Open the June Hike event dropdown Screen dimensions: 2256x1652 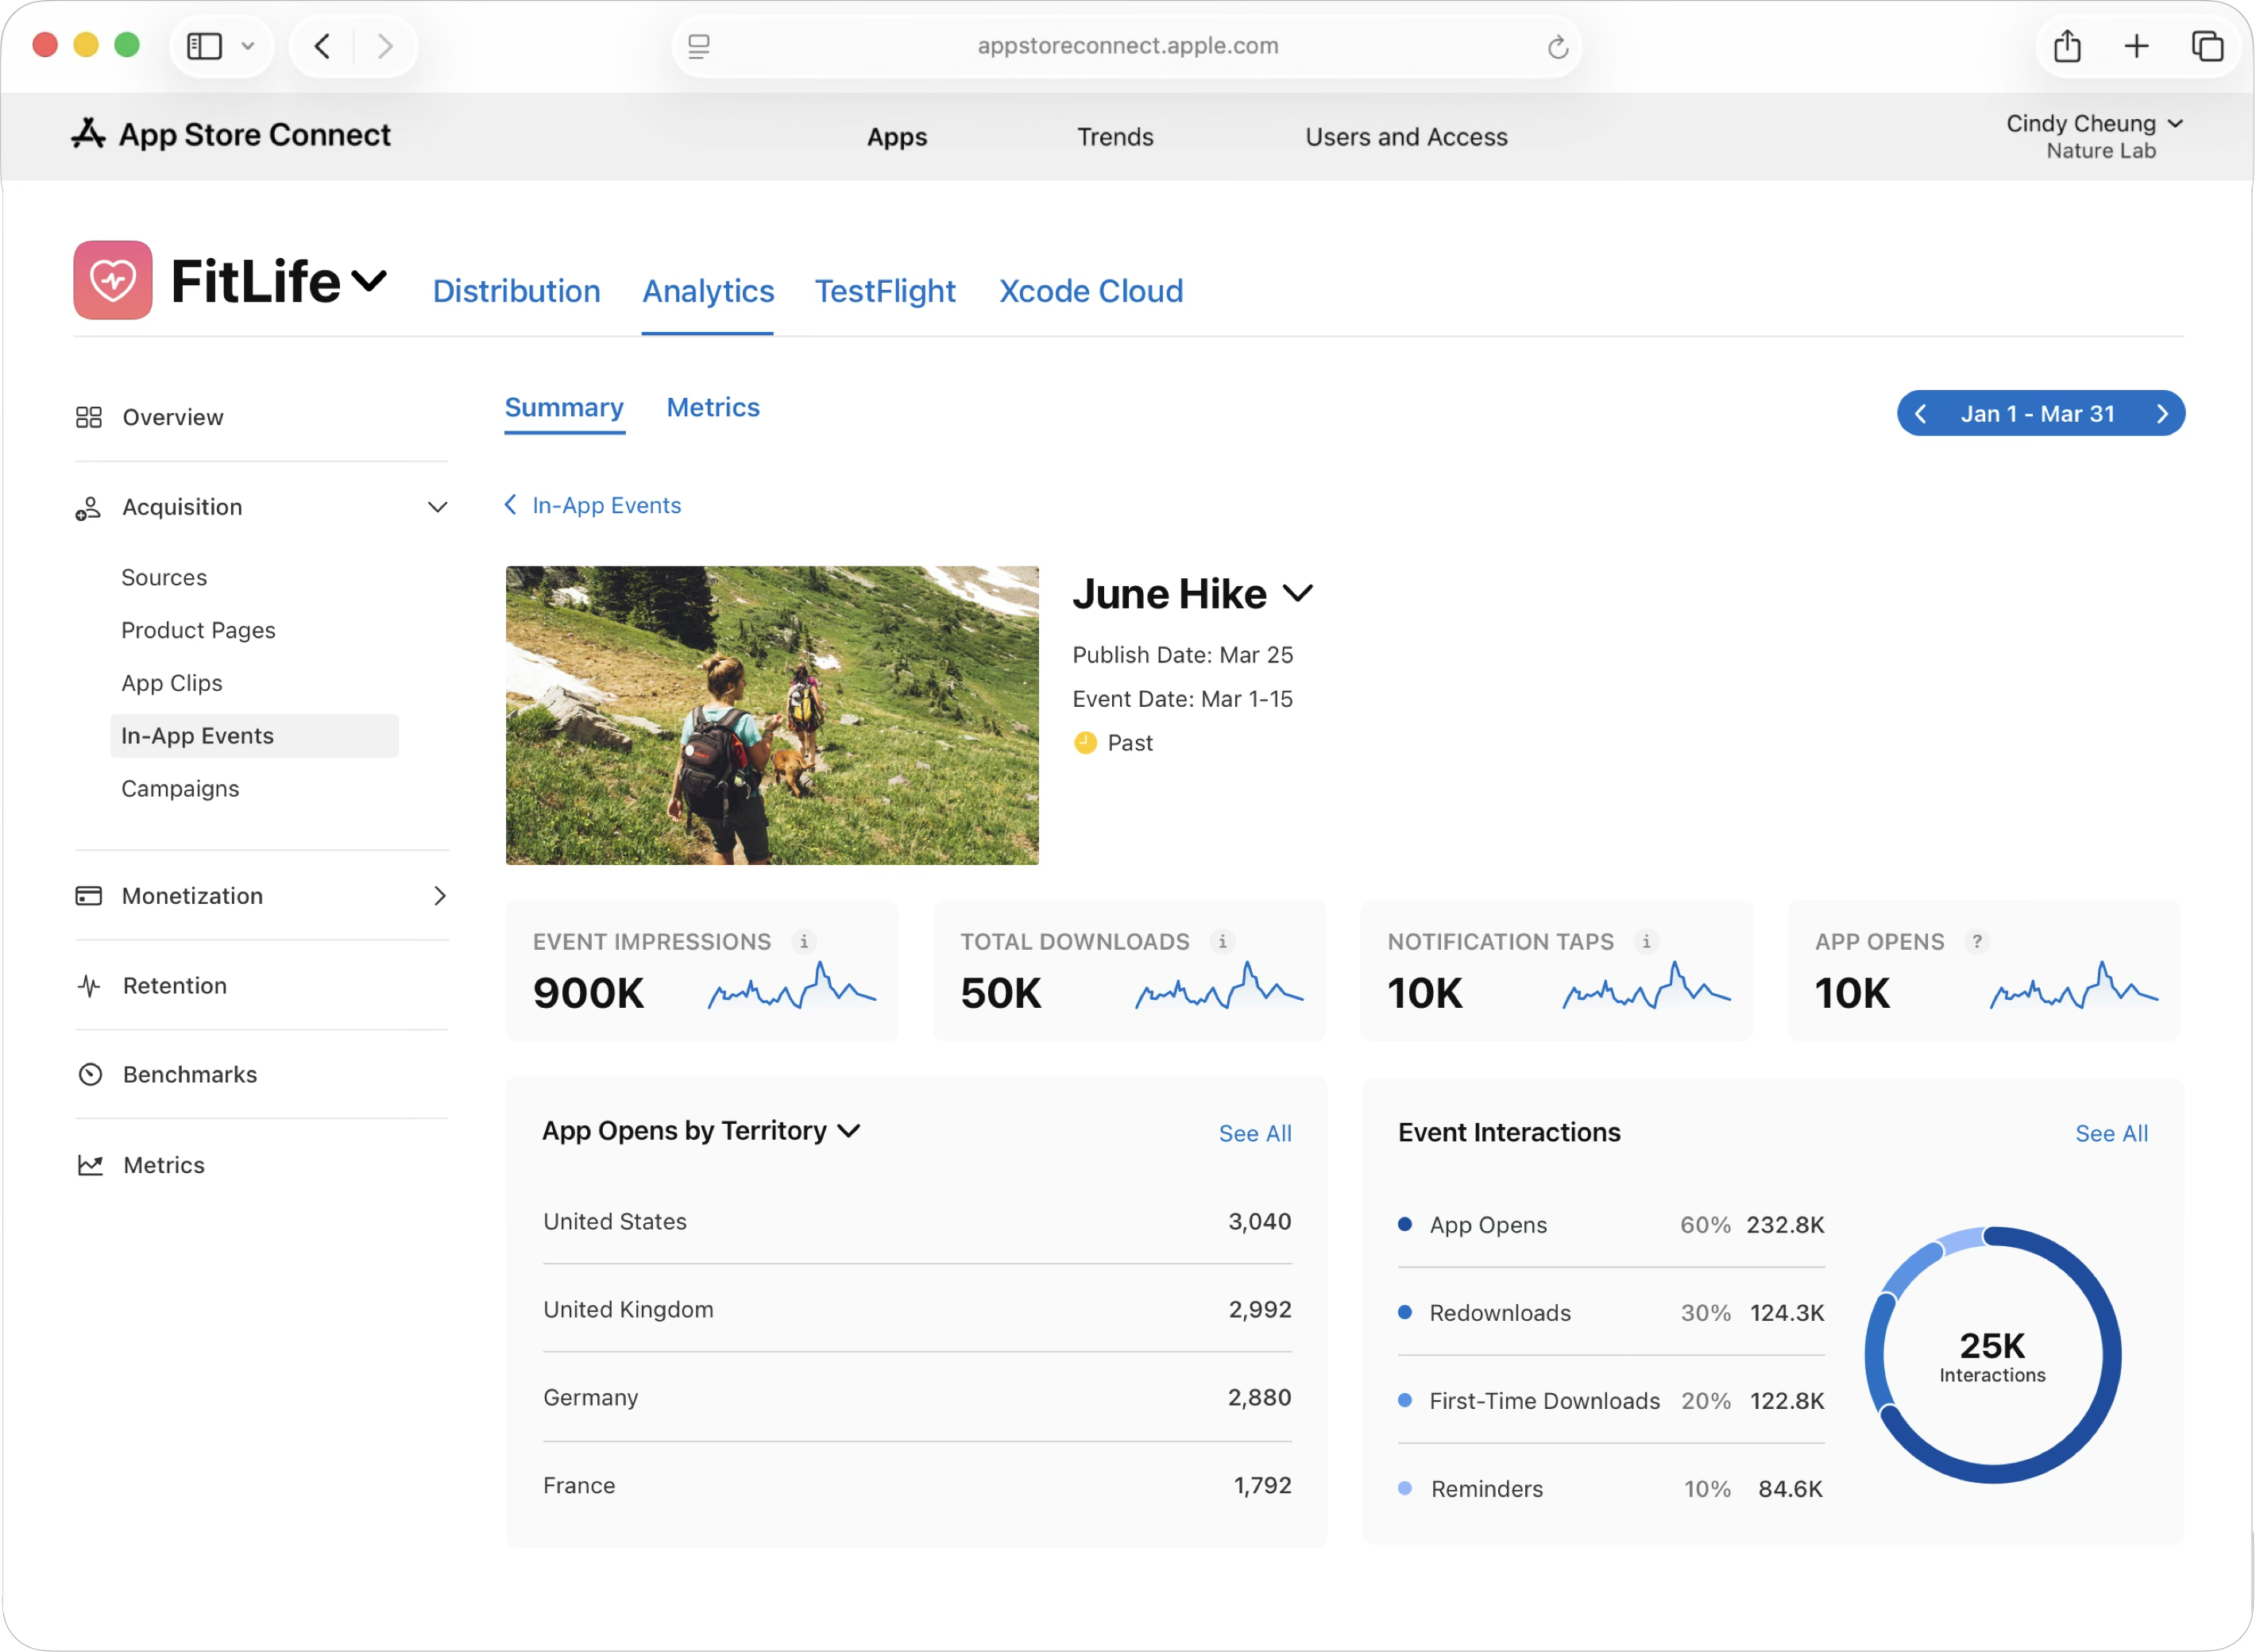pos(1298,594)
